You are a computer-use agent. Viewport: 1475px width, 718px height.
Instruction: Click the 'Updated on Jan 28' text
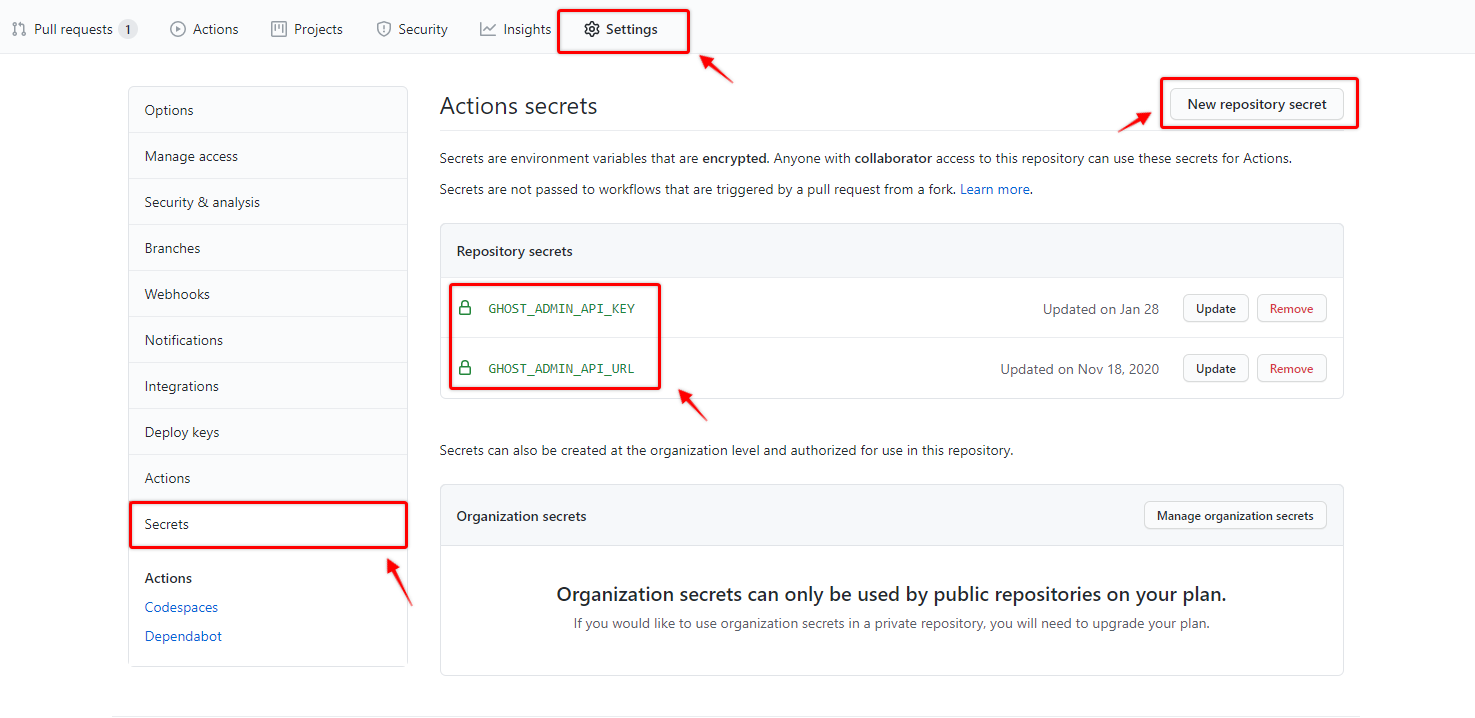pos(1101,309)
